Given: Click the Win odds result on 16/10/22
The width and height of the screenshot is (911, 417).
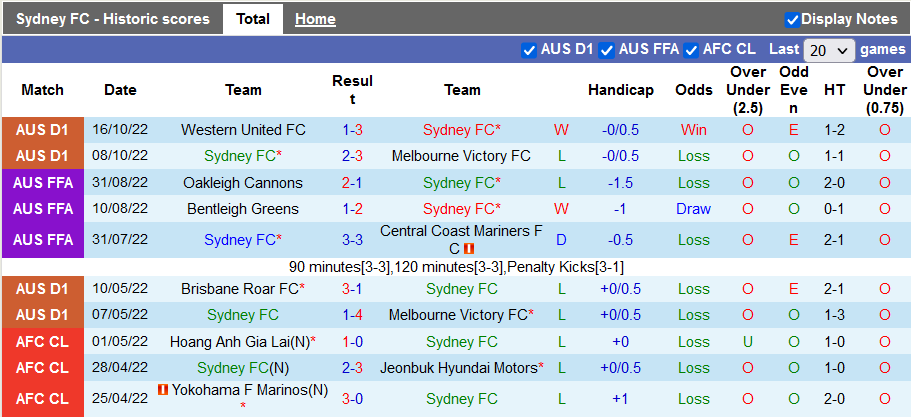Looking at the screenshot, I should (694, 130).
